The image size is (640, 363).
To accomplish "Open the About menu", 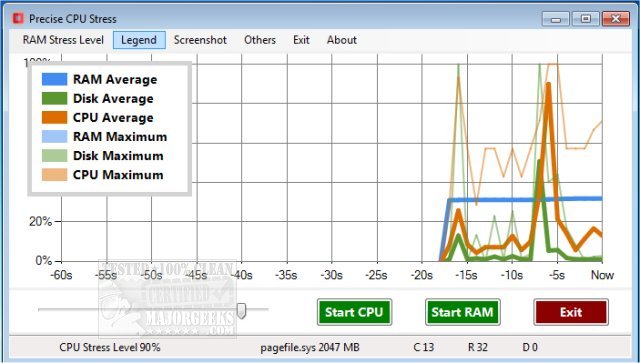I will (x=342, y=40).
